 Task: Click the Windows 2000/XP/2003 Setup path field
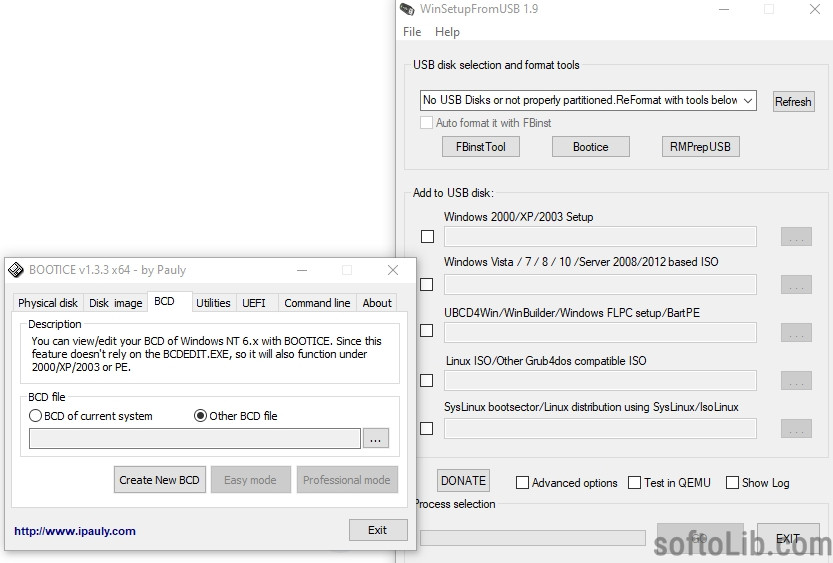[x=600, y=236]
